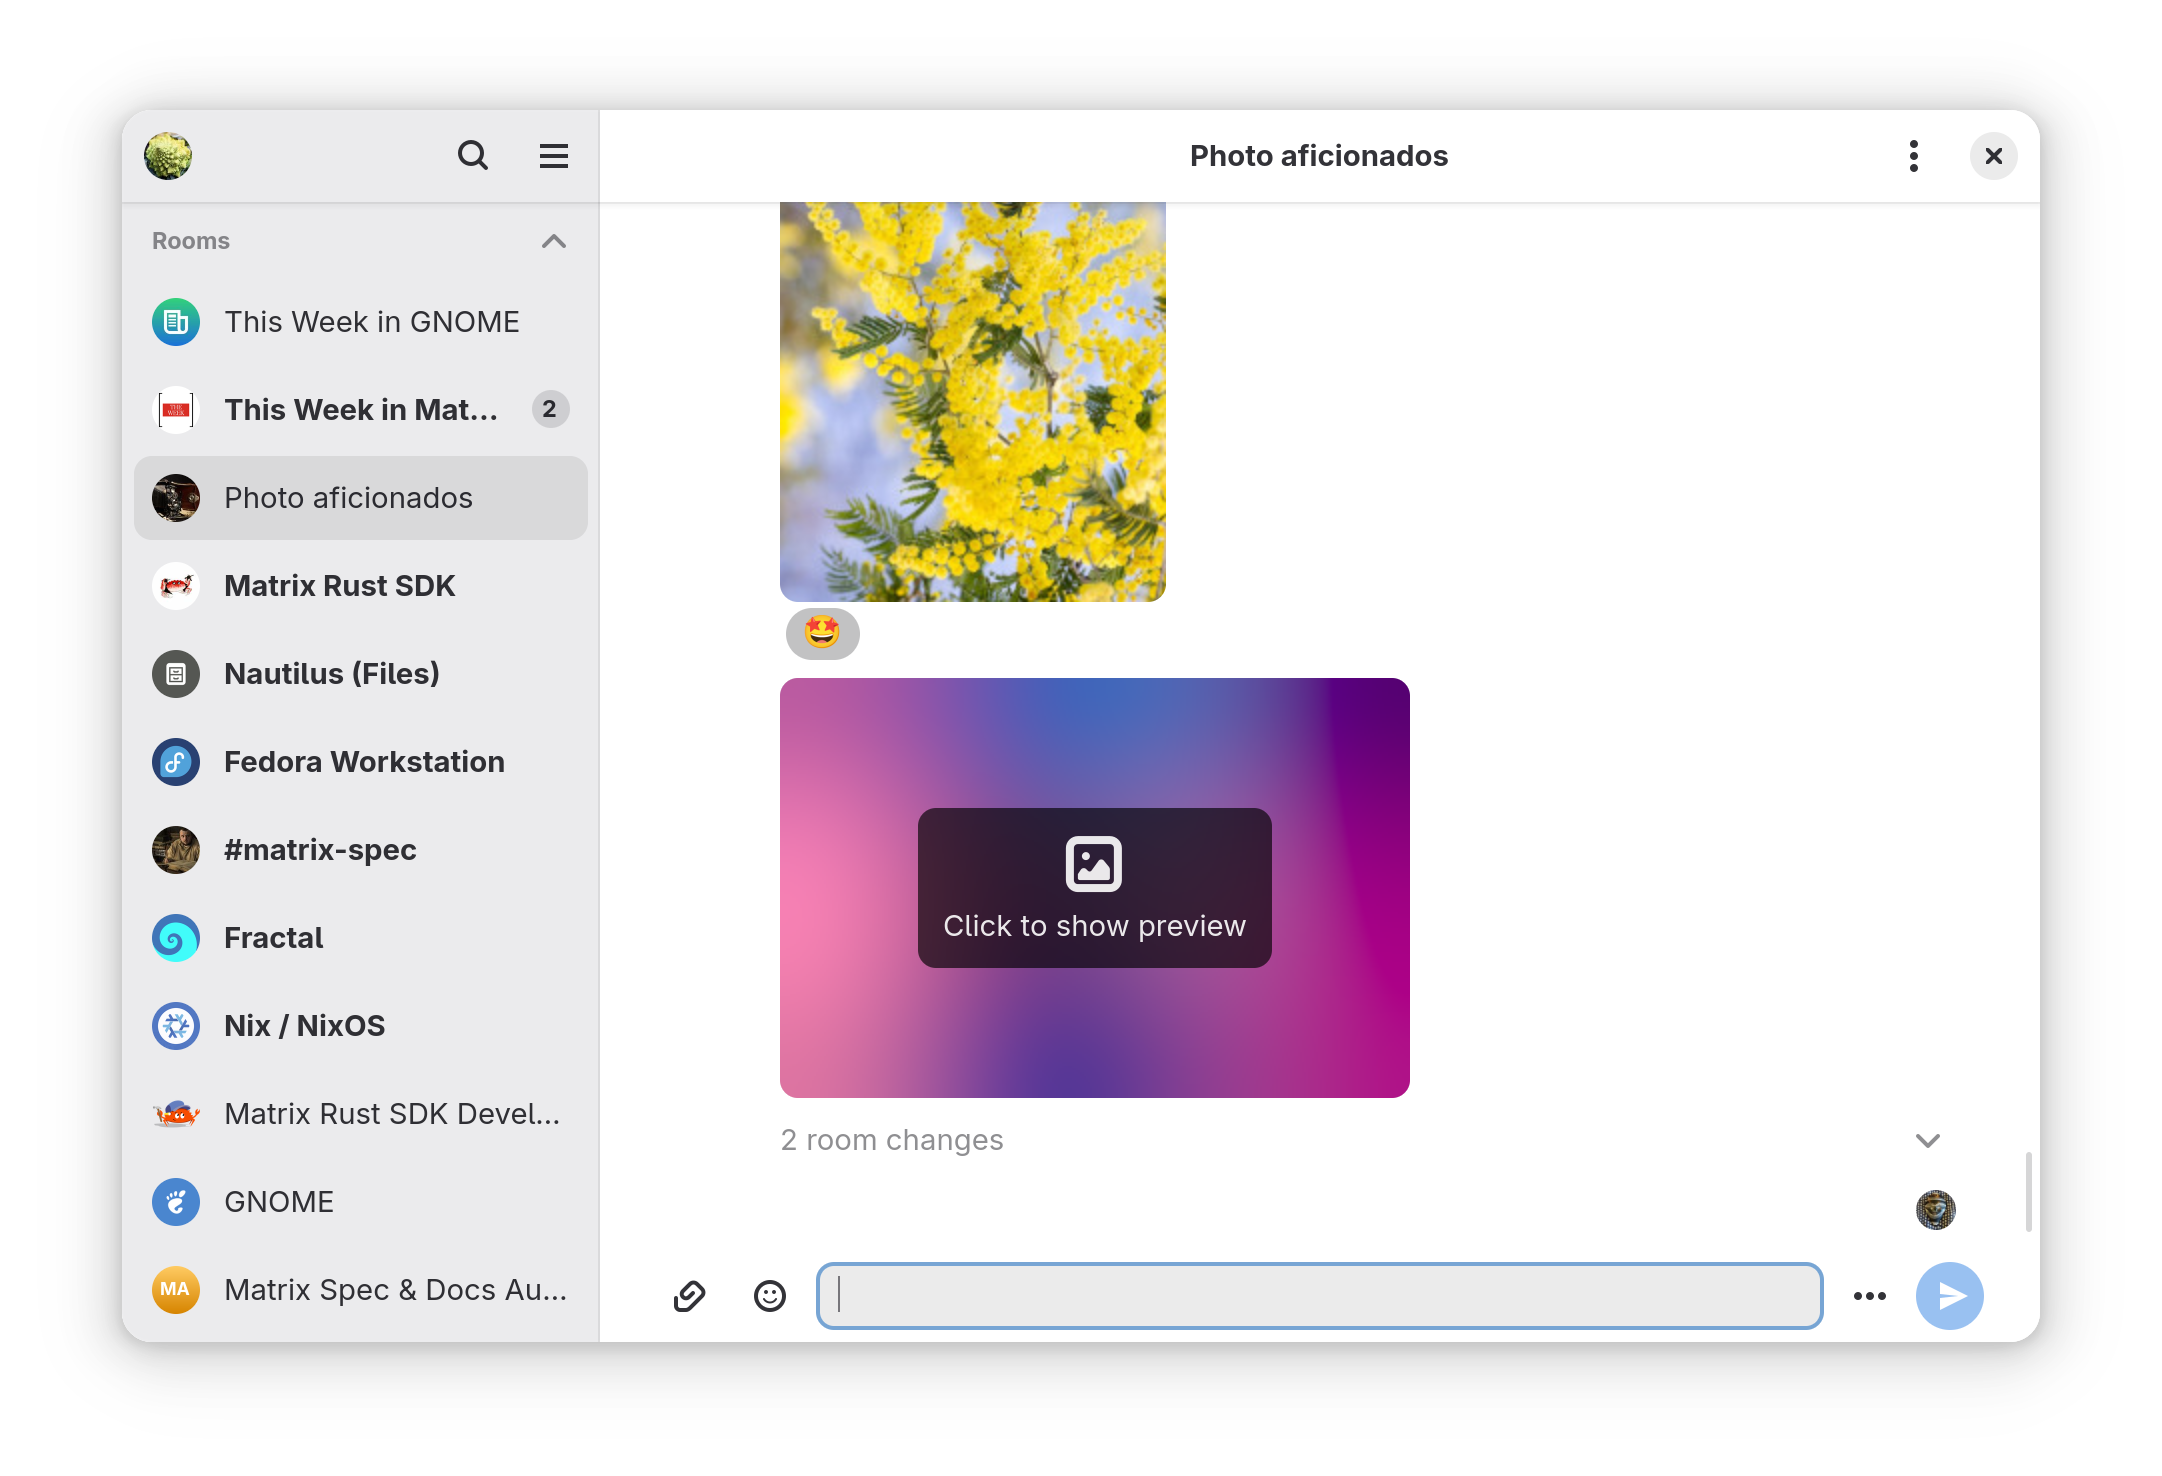Select the Nautilus (Files) room

click(x=331, y=673)
